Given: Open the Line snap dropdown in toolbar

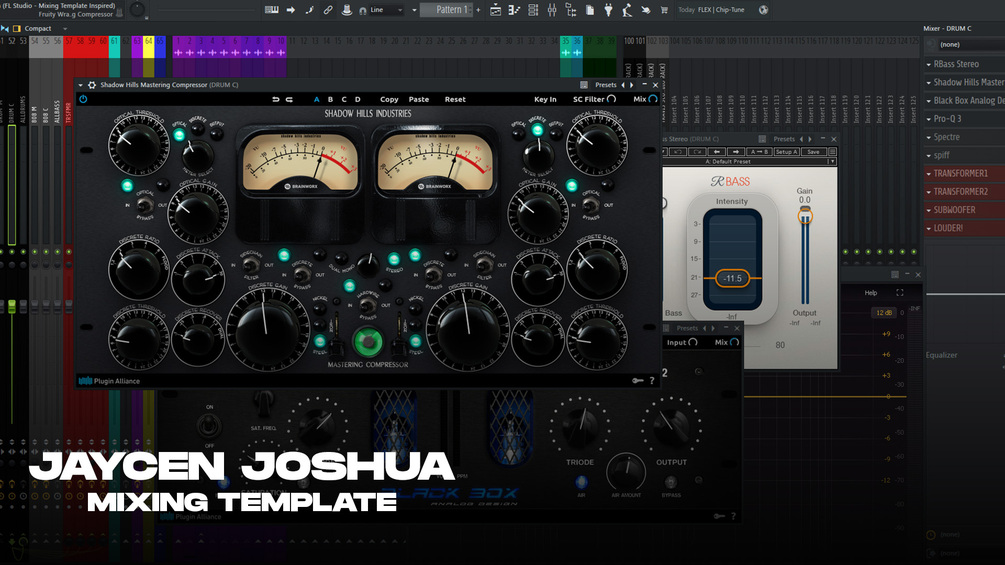Looking at the screenshot, I should coord(386,10).
